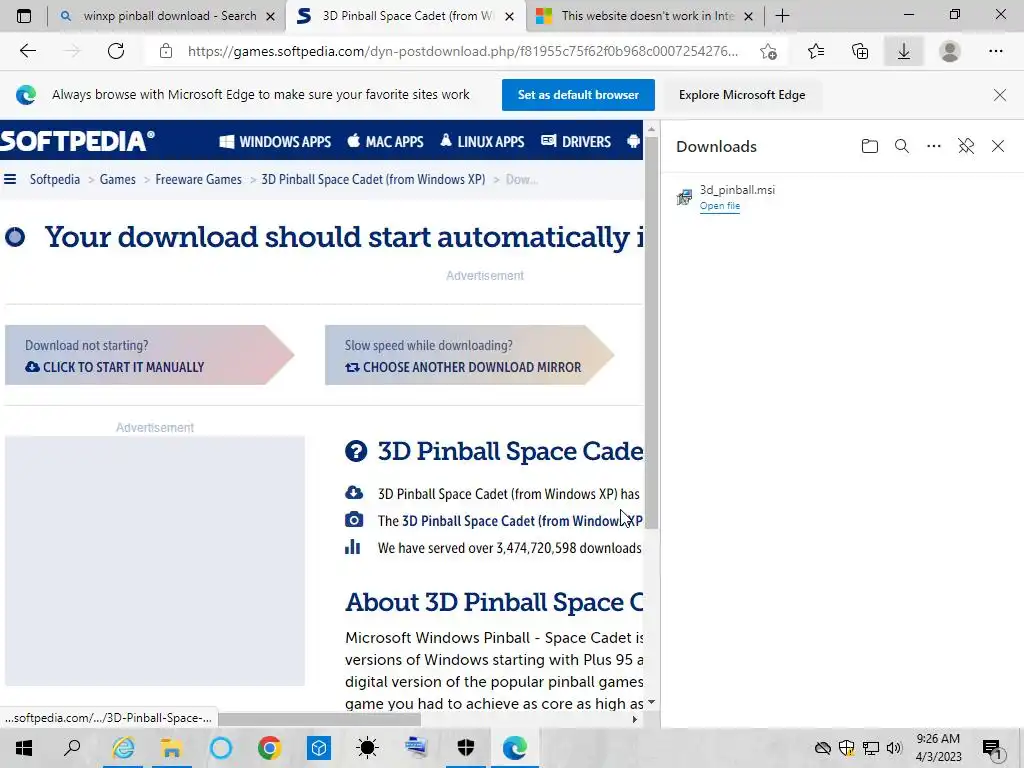Viewport: 1024px width, 768px height.
Task: Go to Games breadcrumb link
Action: point(118,180)
